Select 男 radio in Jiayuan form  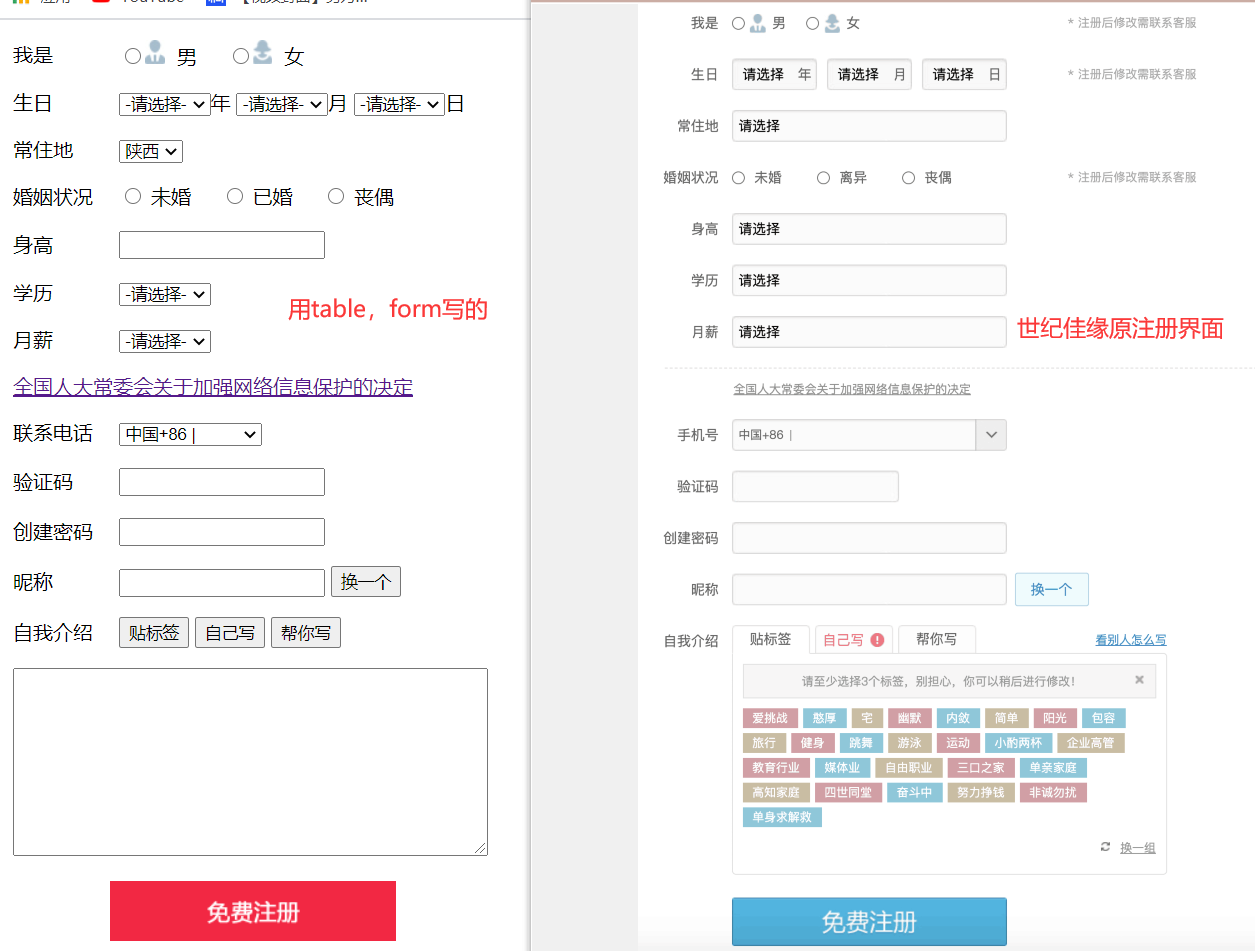click(738, 23)
